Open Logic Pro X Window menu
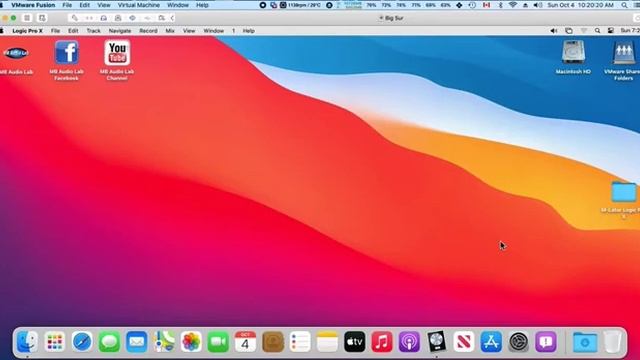Image resolution: width=640 pixels, height=360 pixels. pos(213,31)
